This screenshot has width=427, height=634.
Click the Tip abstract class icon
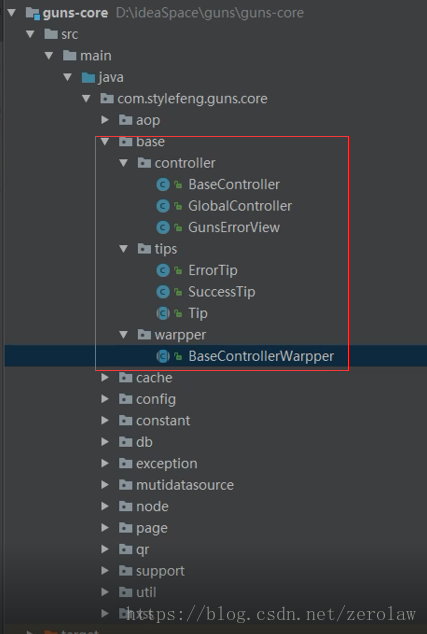point(163,313)
